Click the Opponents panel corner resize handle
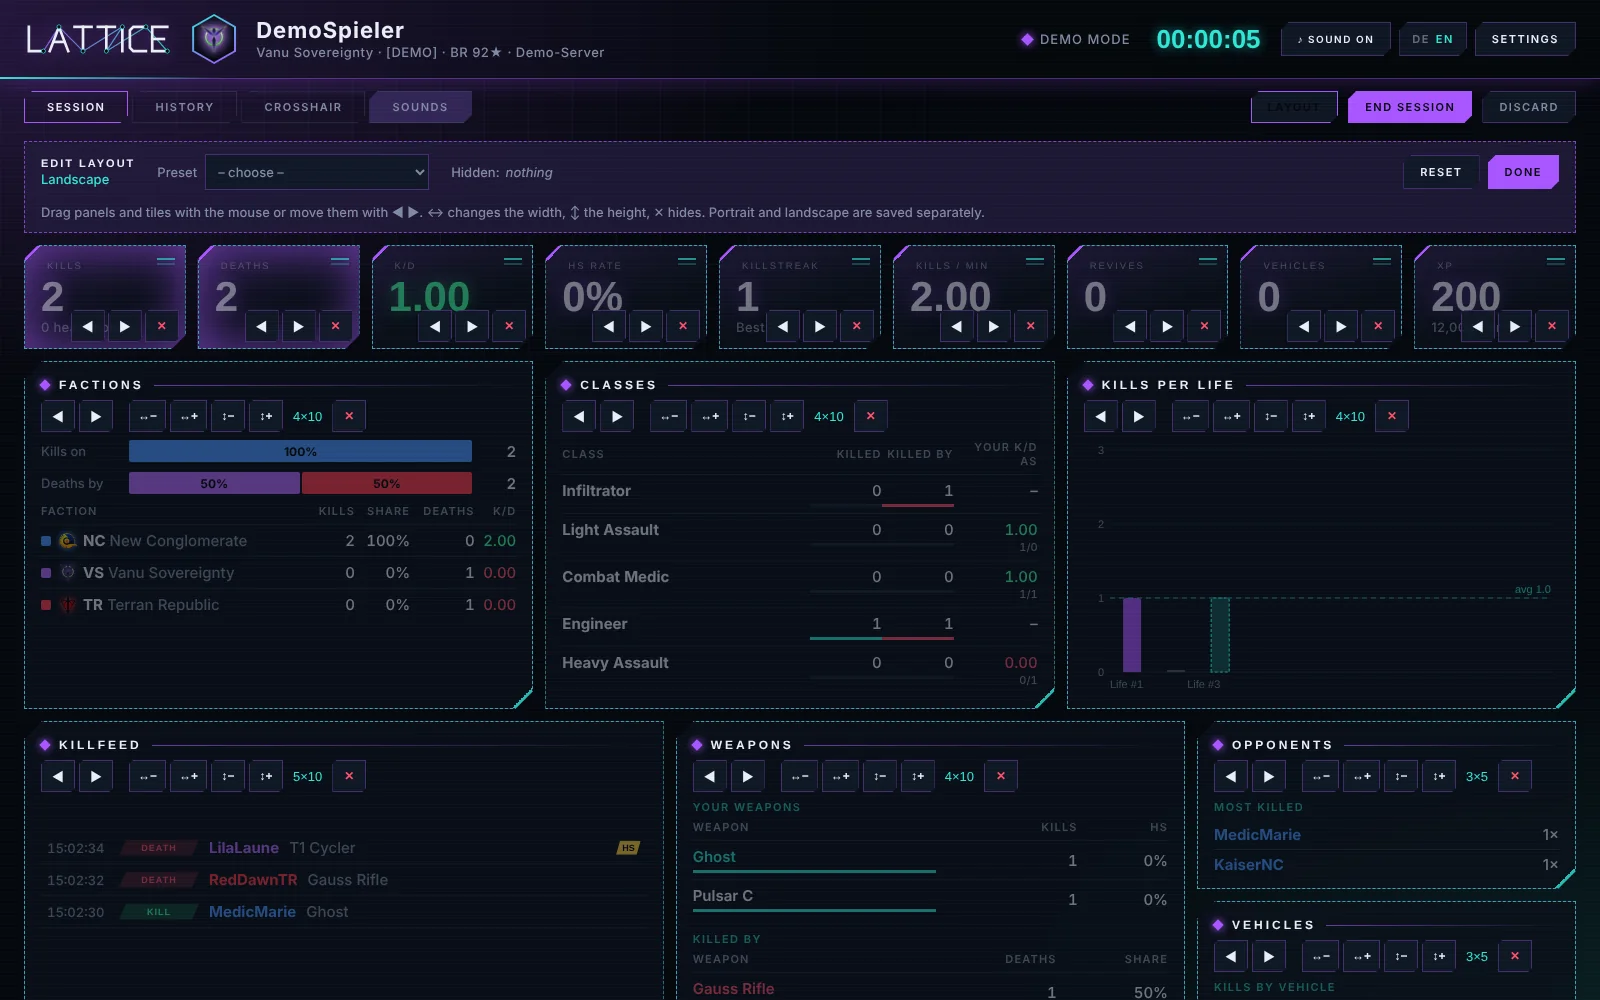The width and height of the screenshot is (1600, 1000). (x=1566, y=878)
